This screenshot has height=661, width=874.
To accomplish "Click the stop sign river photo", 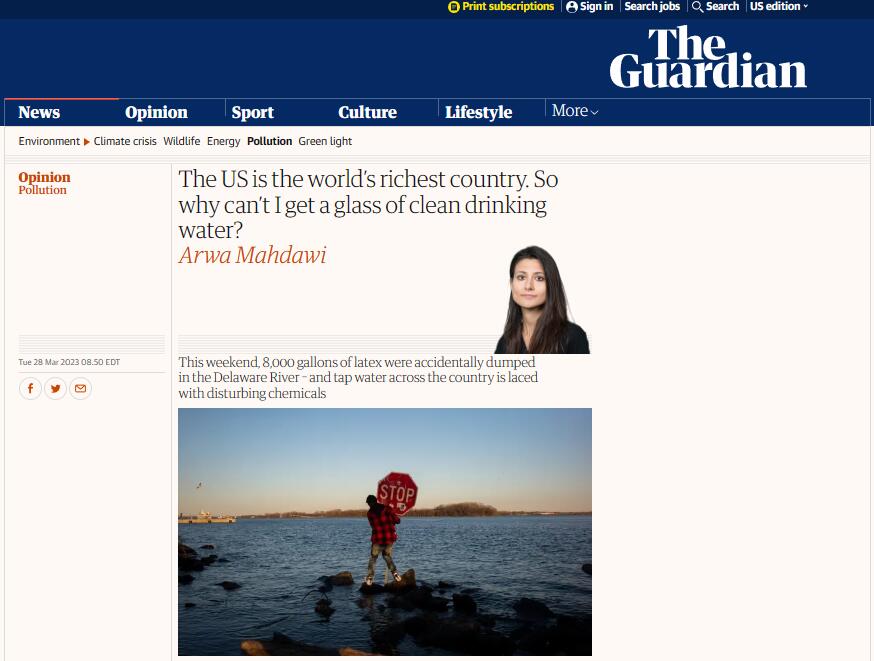I will tap(385, 532).
